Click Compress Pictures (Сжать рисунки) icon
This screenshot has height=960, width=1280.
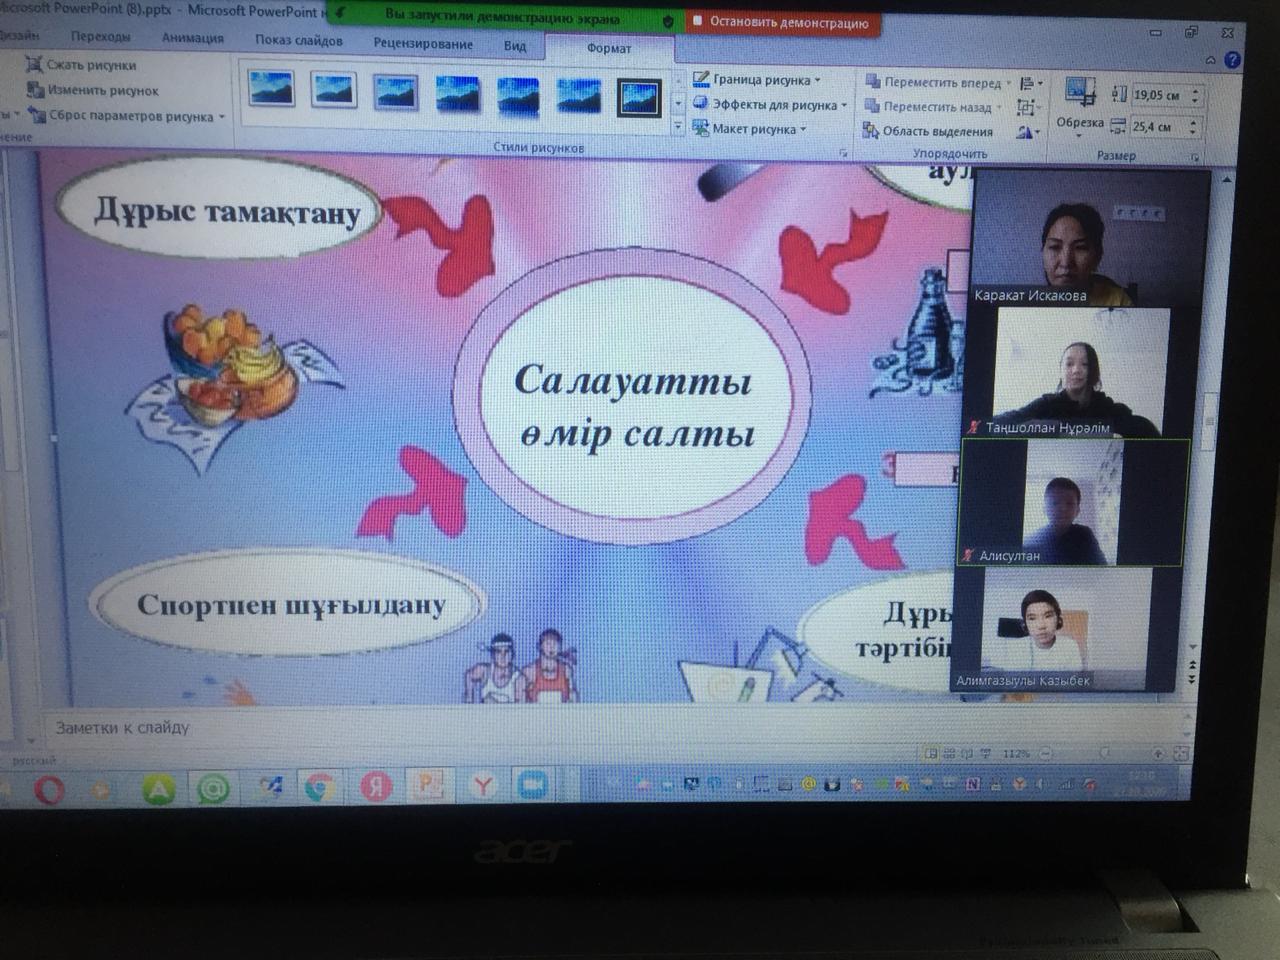(35, 65)
